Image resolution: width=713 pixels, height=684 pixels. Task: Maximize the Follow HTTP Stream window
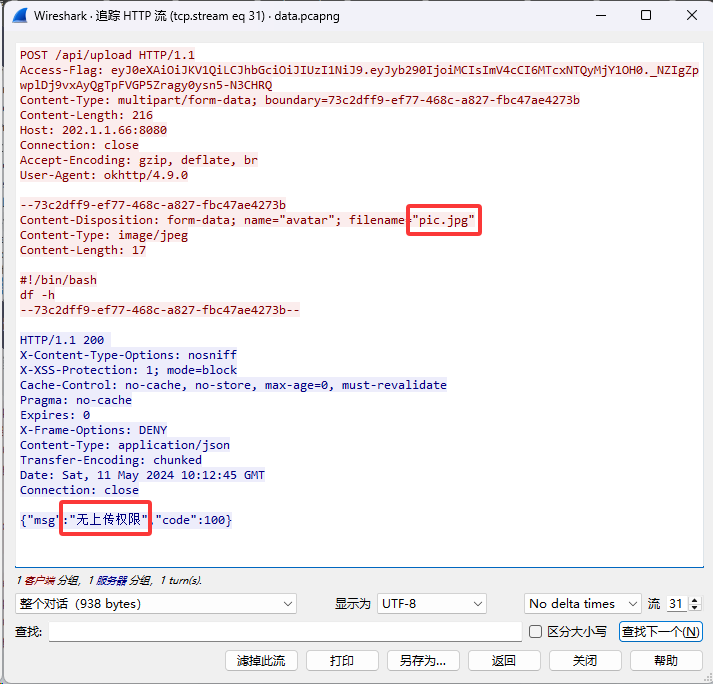point(645,16)
